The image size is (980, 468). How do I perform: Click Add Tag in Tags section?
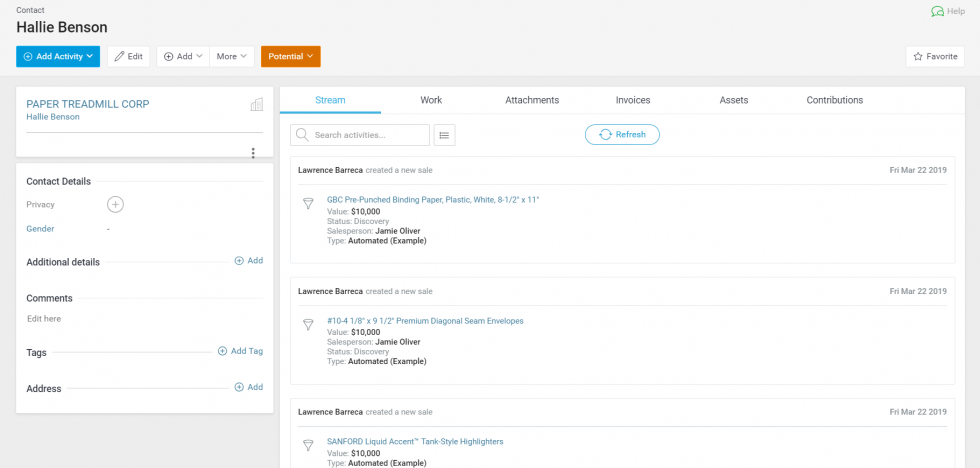[x=240, y=351]
